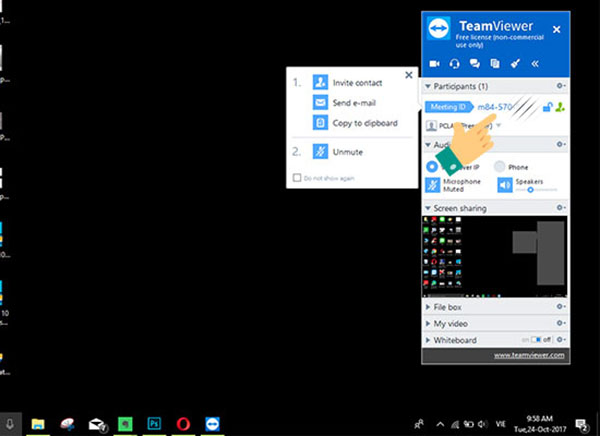The height and width of the screenshot is (436, 600).
Task: Click the TeamViewer logo in the panel header
Action: point(438,29)
